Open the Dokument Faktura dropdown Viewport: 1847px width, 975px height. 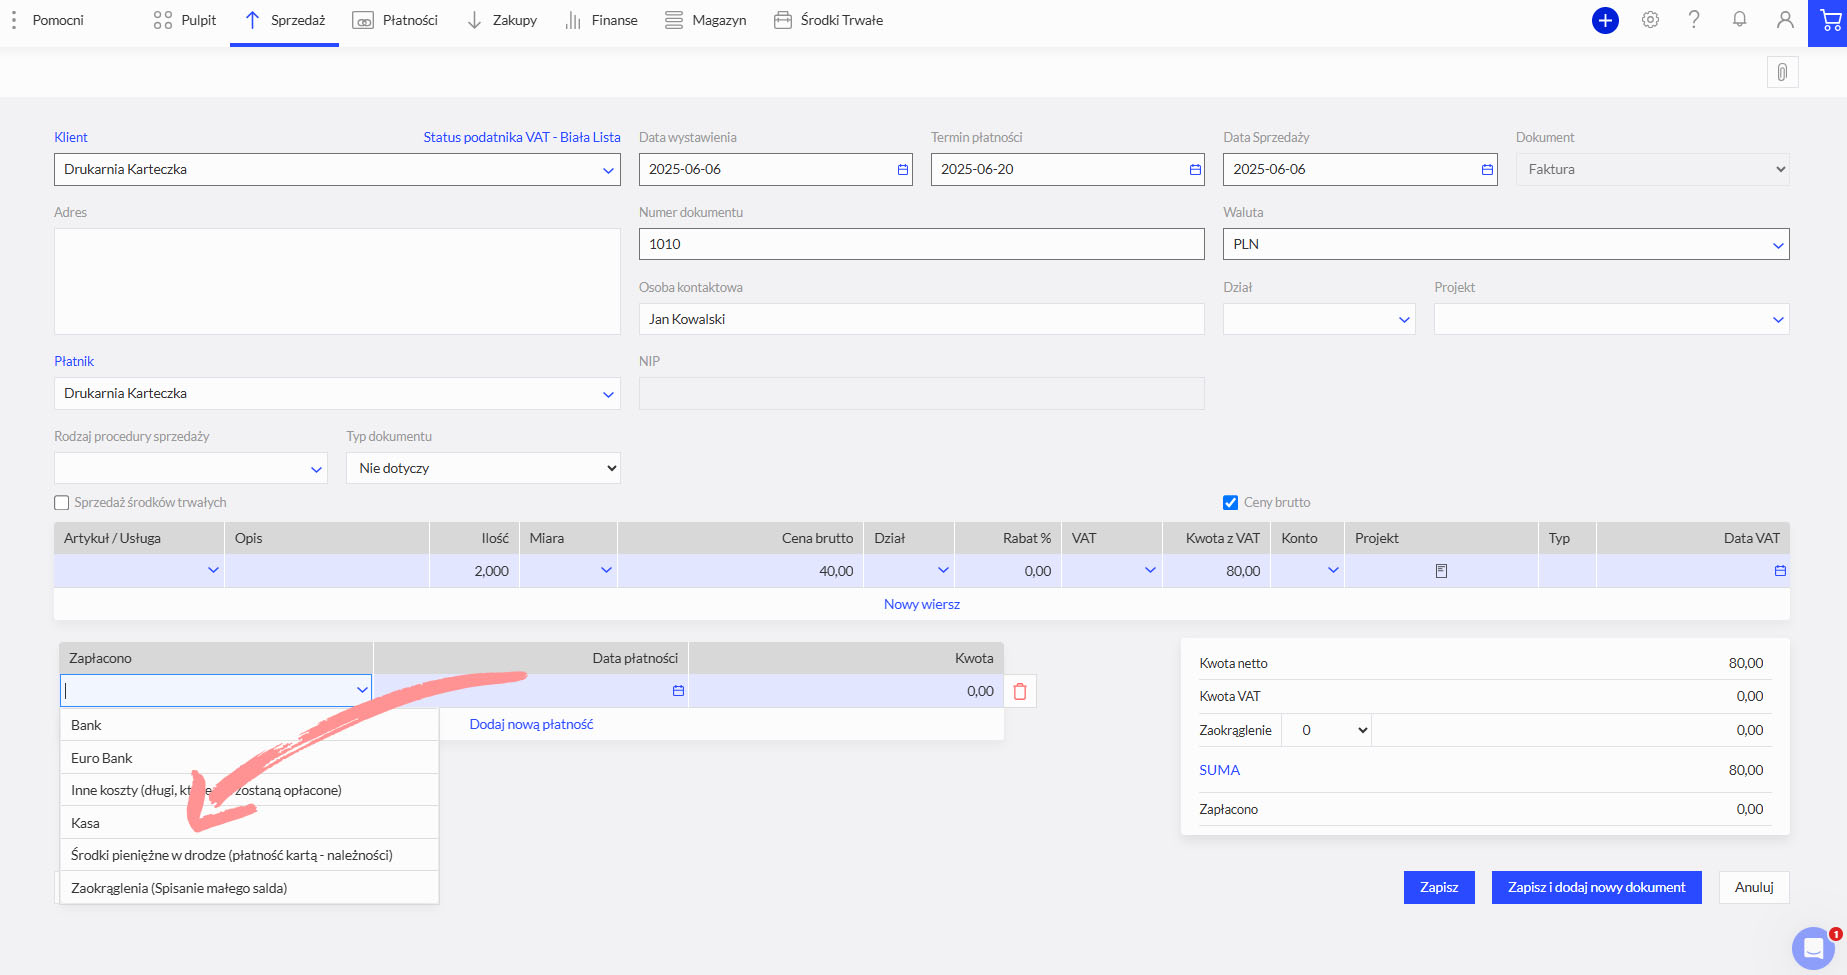[x=1652, y=169]
